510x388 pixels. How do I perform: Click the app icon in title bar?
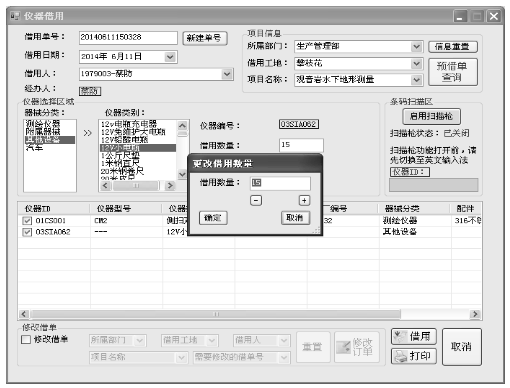(x=15, y=16)
